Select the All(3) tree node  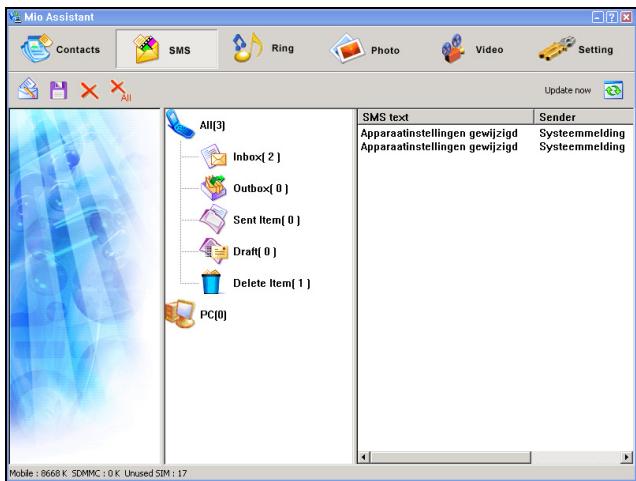click(x=212, y=125)
